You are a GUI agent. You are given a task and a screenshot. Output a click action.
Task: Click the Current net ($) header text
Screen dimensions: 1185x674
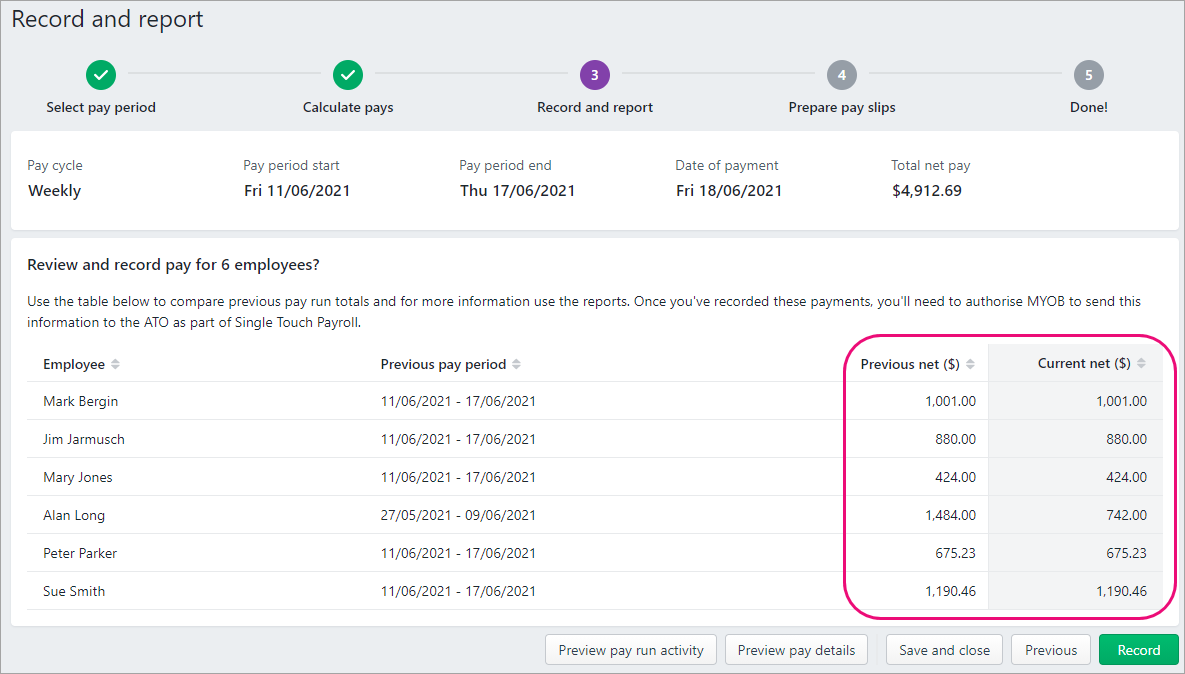click(1084, 363)
